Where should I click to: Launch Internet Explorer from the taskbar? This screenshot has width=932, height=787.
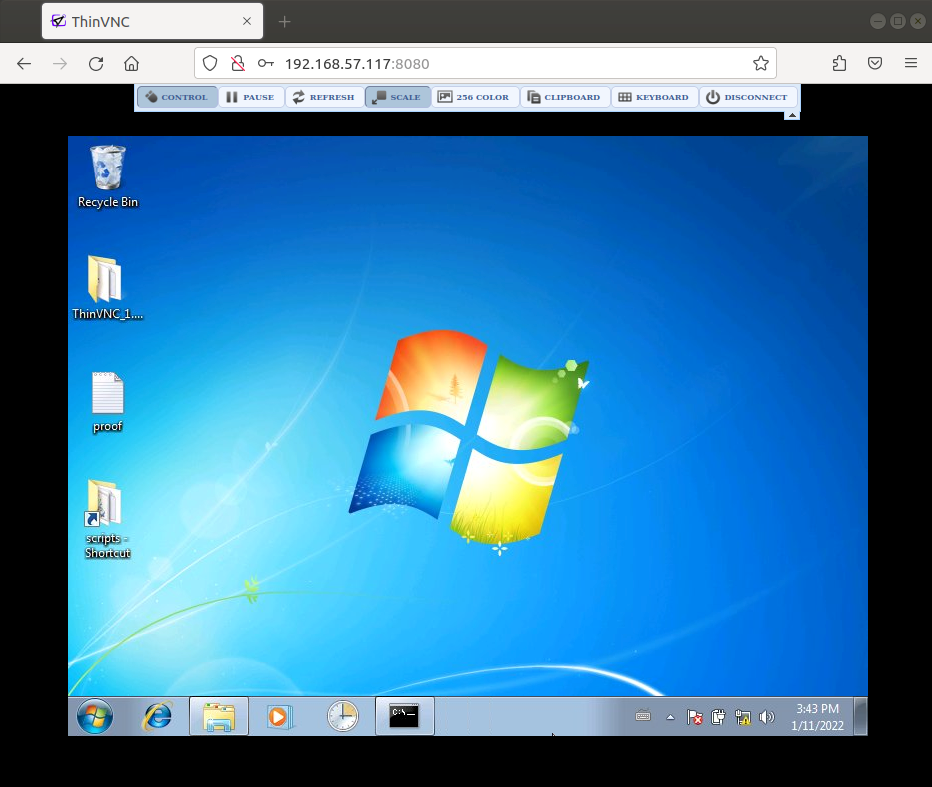(x=157, y=716)
